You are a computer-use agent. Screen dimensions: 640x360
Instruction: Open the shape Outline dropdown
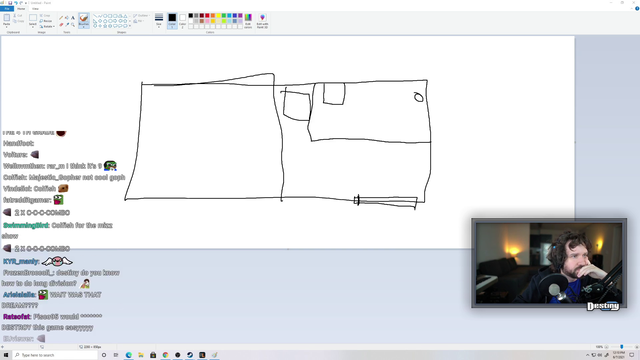tap(141, 16)
